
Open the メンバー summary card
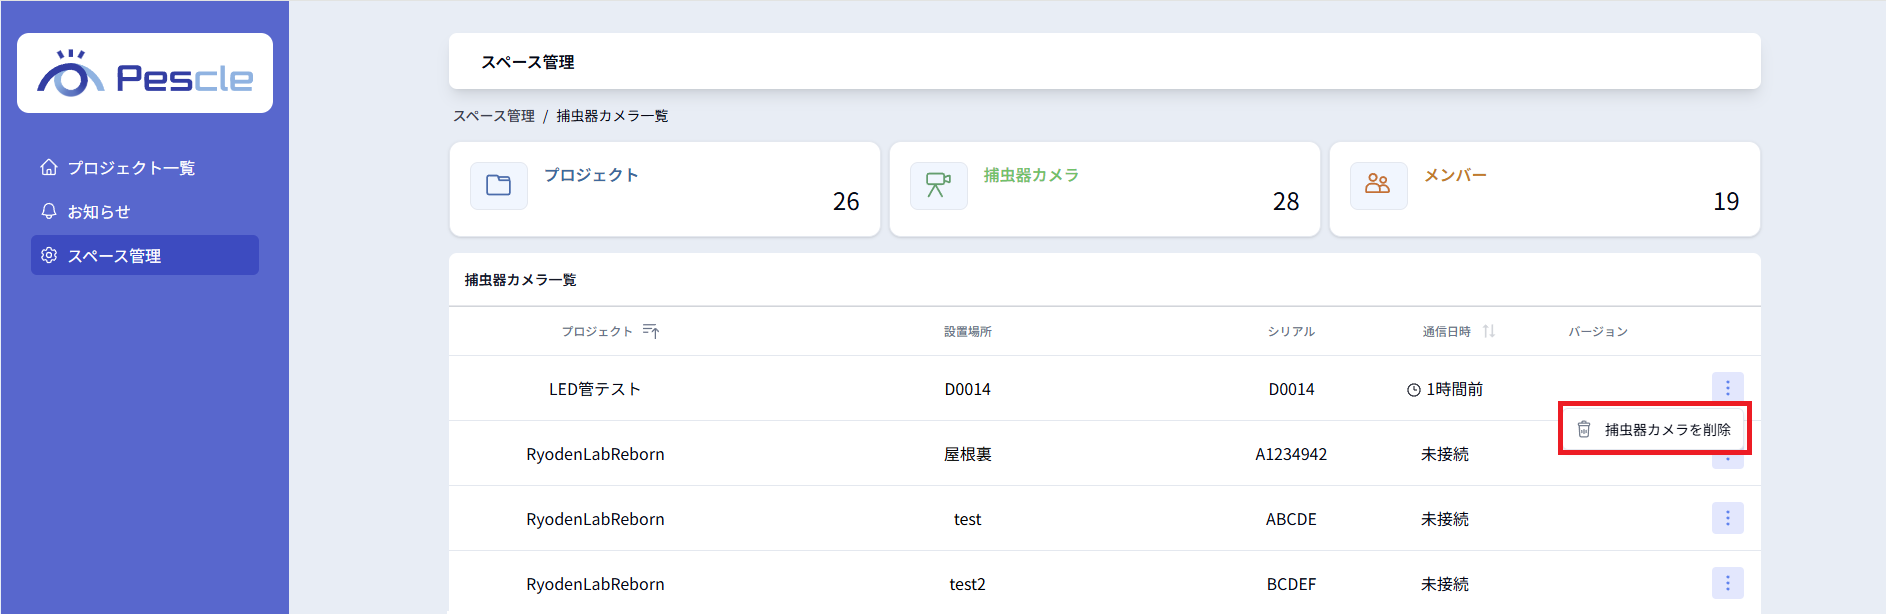click(1544, 189)
